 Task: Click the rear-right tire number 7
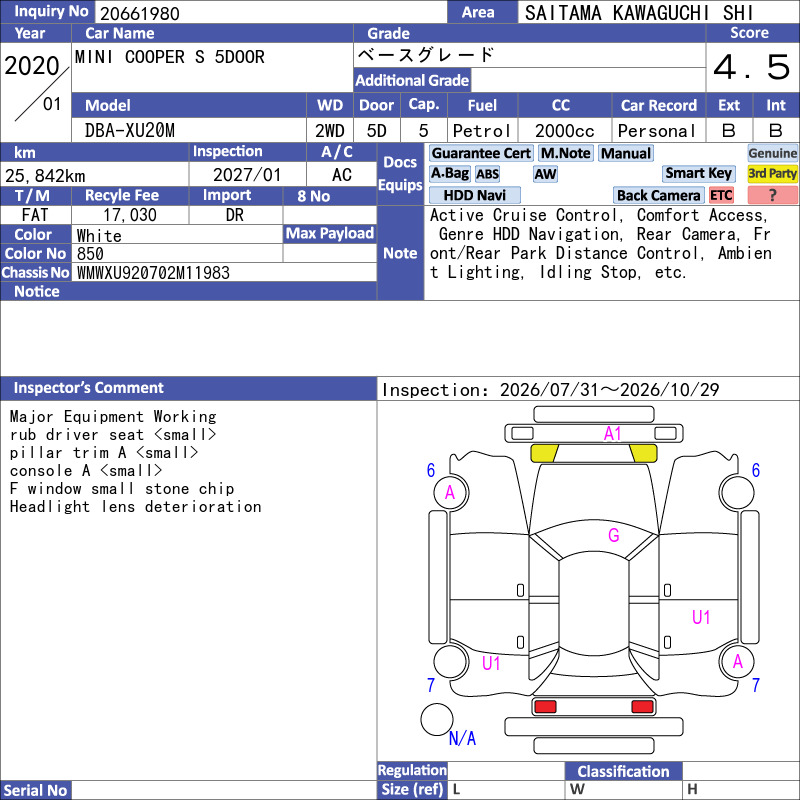pos(755,685)
